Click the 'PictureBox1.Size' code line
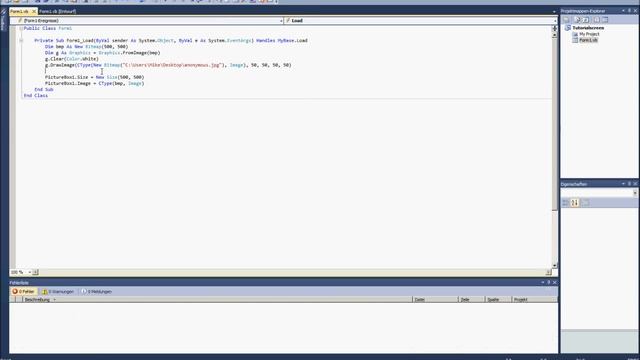 click(x=95, y=77)
